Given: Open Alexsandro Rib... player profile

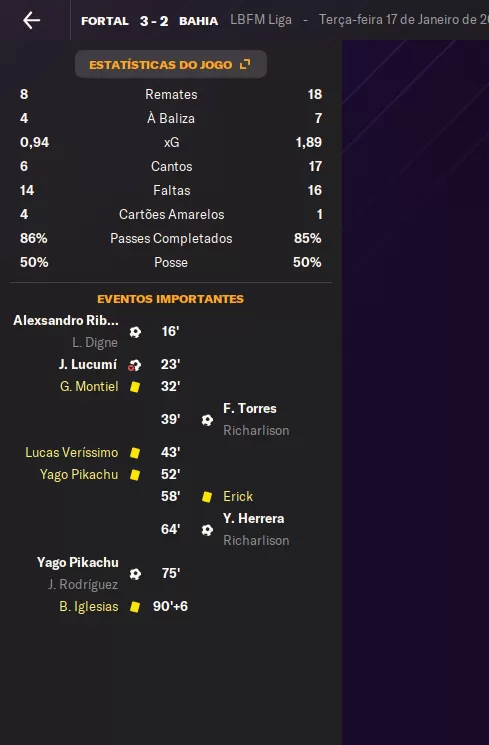Looking at the screenshot, I should [x=66, y=320].
